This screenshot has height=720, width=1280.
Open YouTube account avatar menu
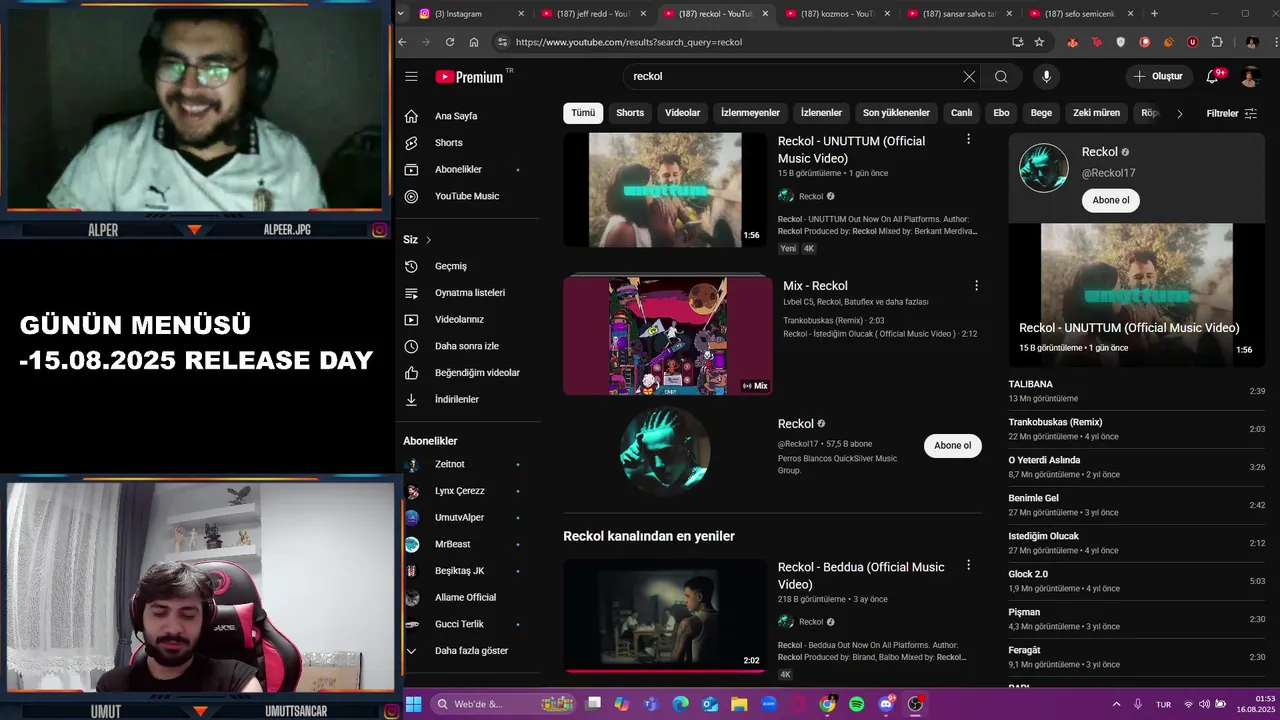point(1250,77)
